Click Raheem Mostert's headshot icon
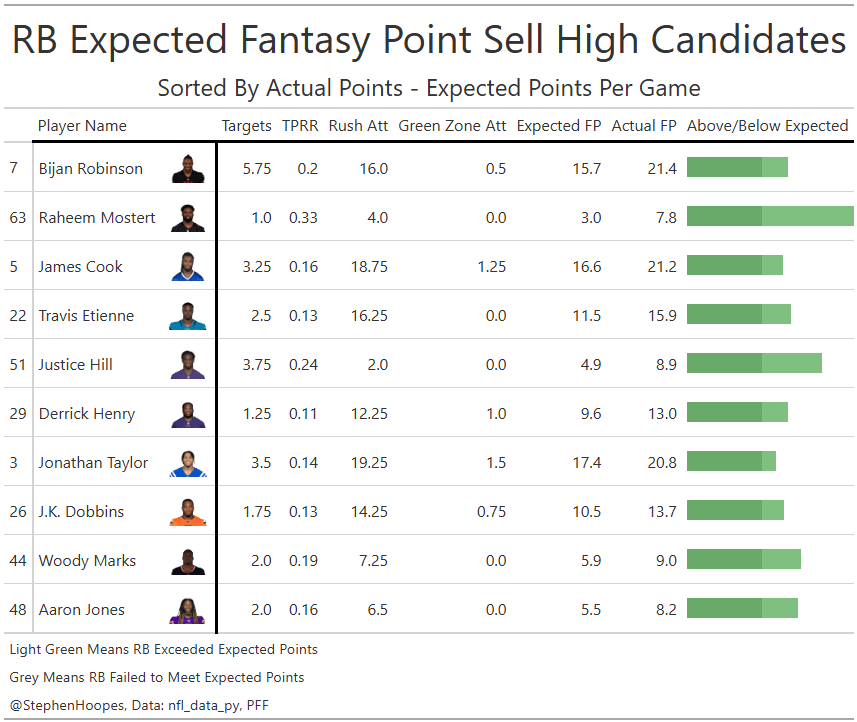This screenshot has height=722, width=857. tap(187, 218)
